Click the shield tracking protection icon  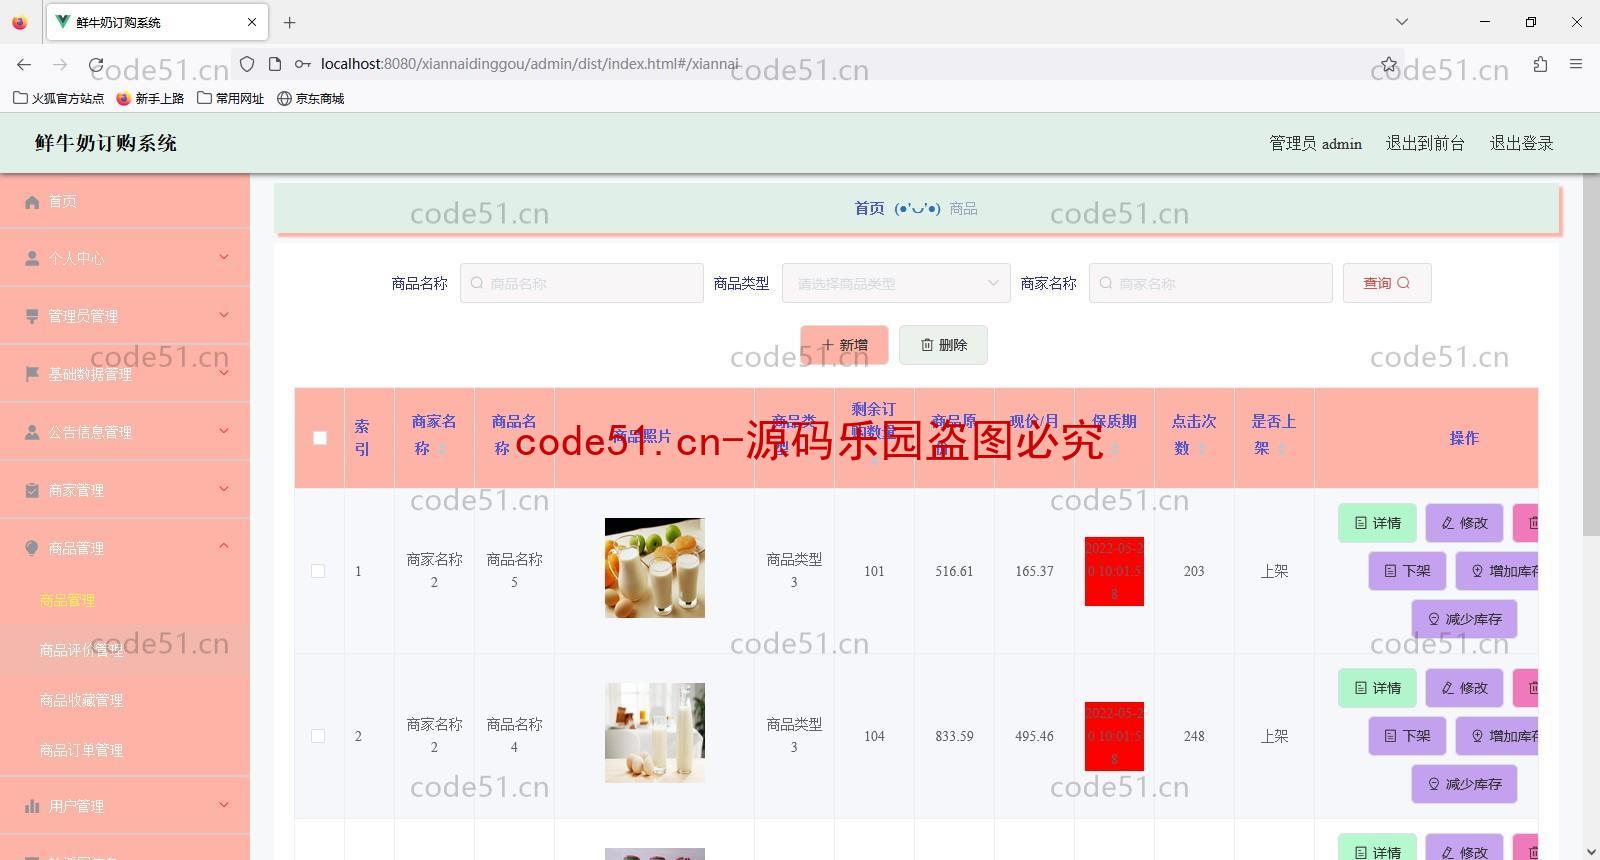(247, 64)
